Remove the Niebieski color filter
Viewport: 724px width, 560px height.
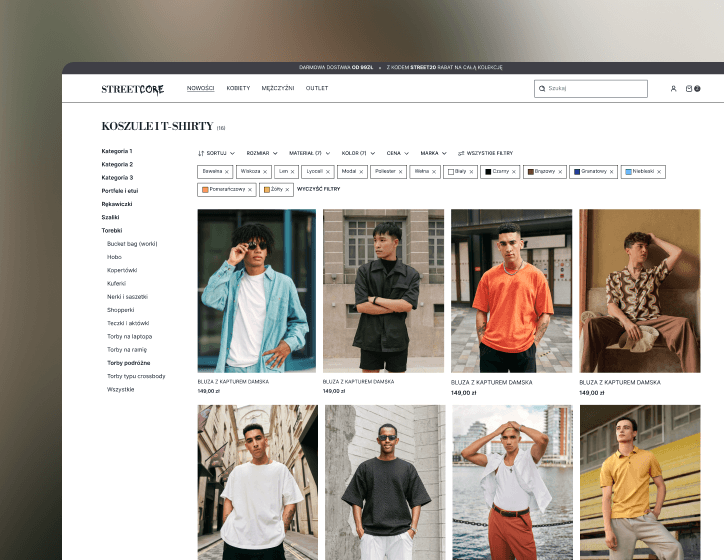pos(659,172)
